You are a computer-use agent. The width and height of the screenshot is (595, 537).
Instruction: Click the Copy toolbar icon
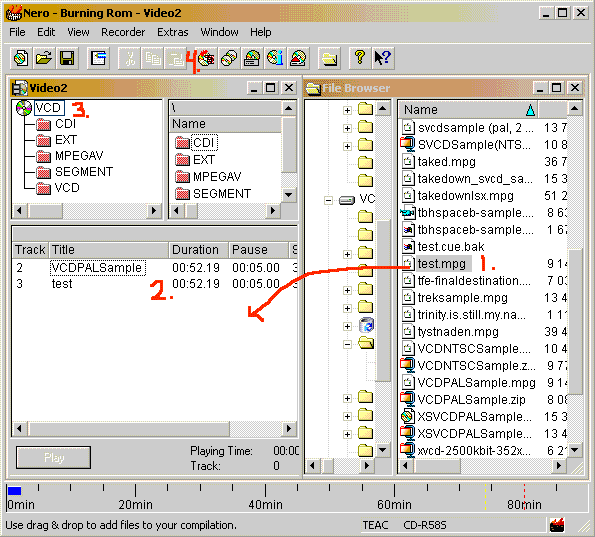(153, 58)
